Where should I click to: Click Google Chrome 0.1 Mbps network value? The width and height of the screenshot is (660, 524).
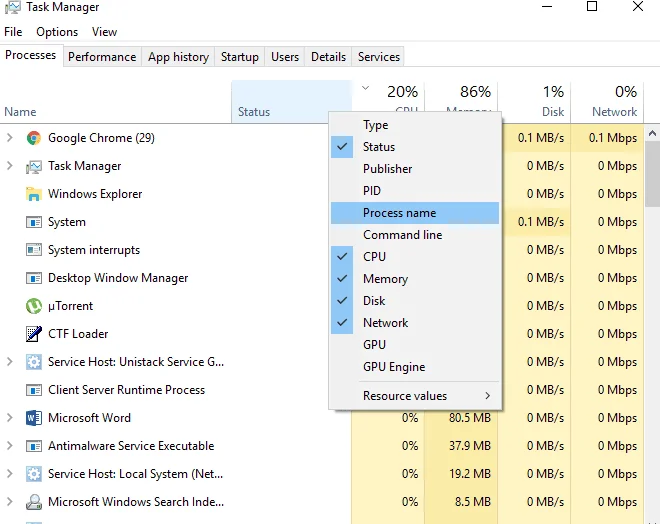click(613, 138)
